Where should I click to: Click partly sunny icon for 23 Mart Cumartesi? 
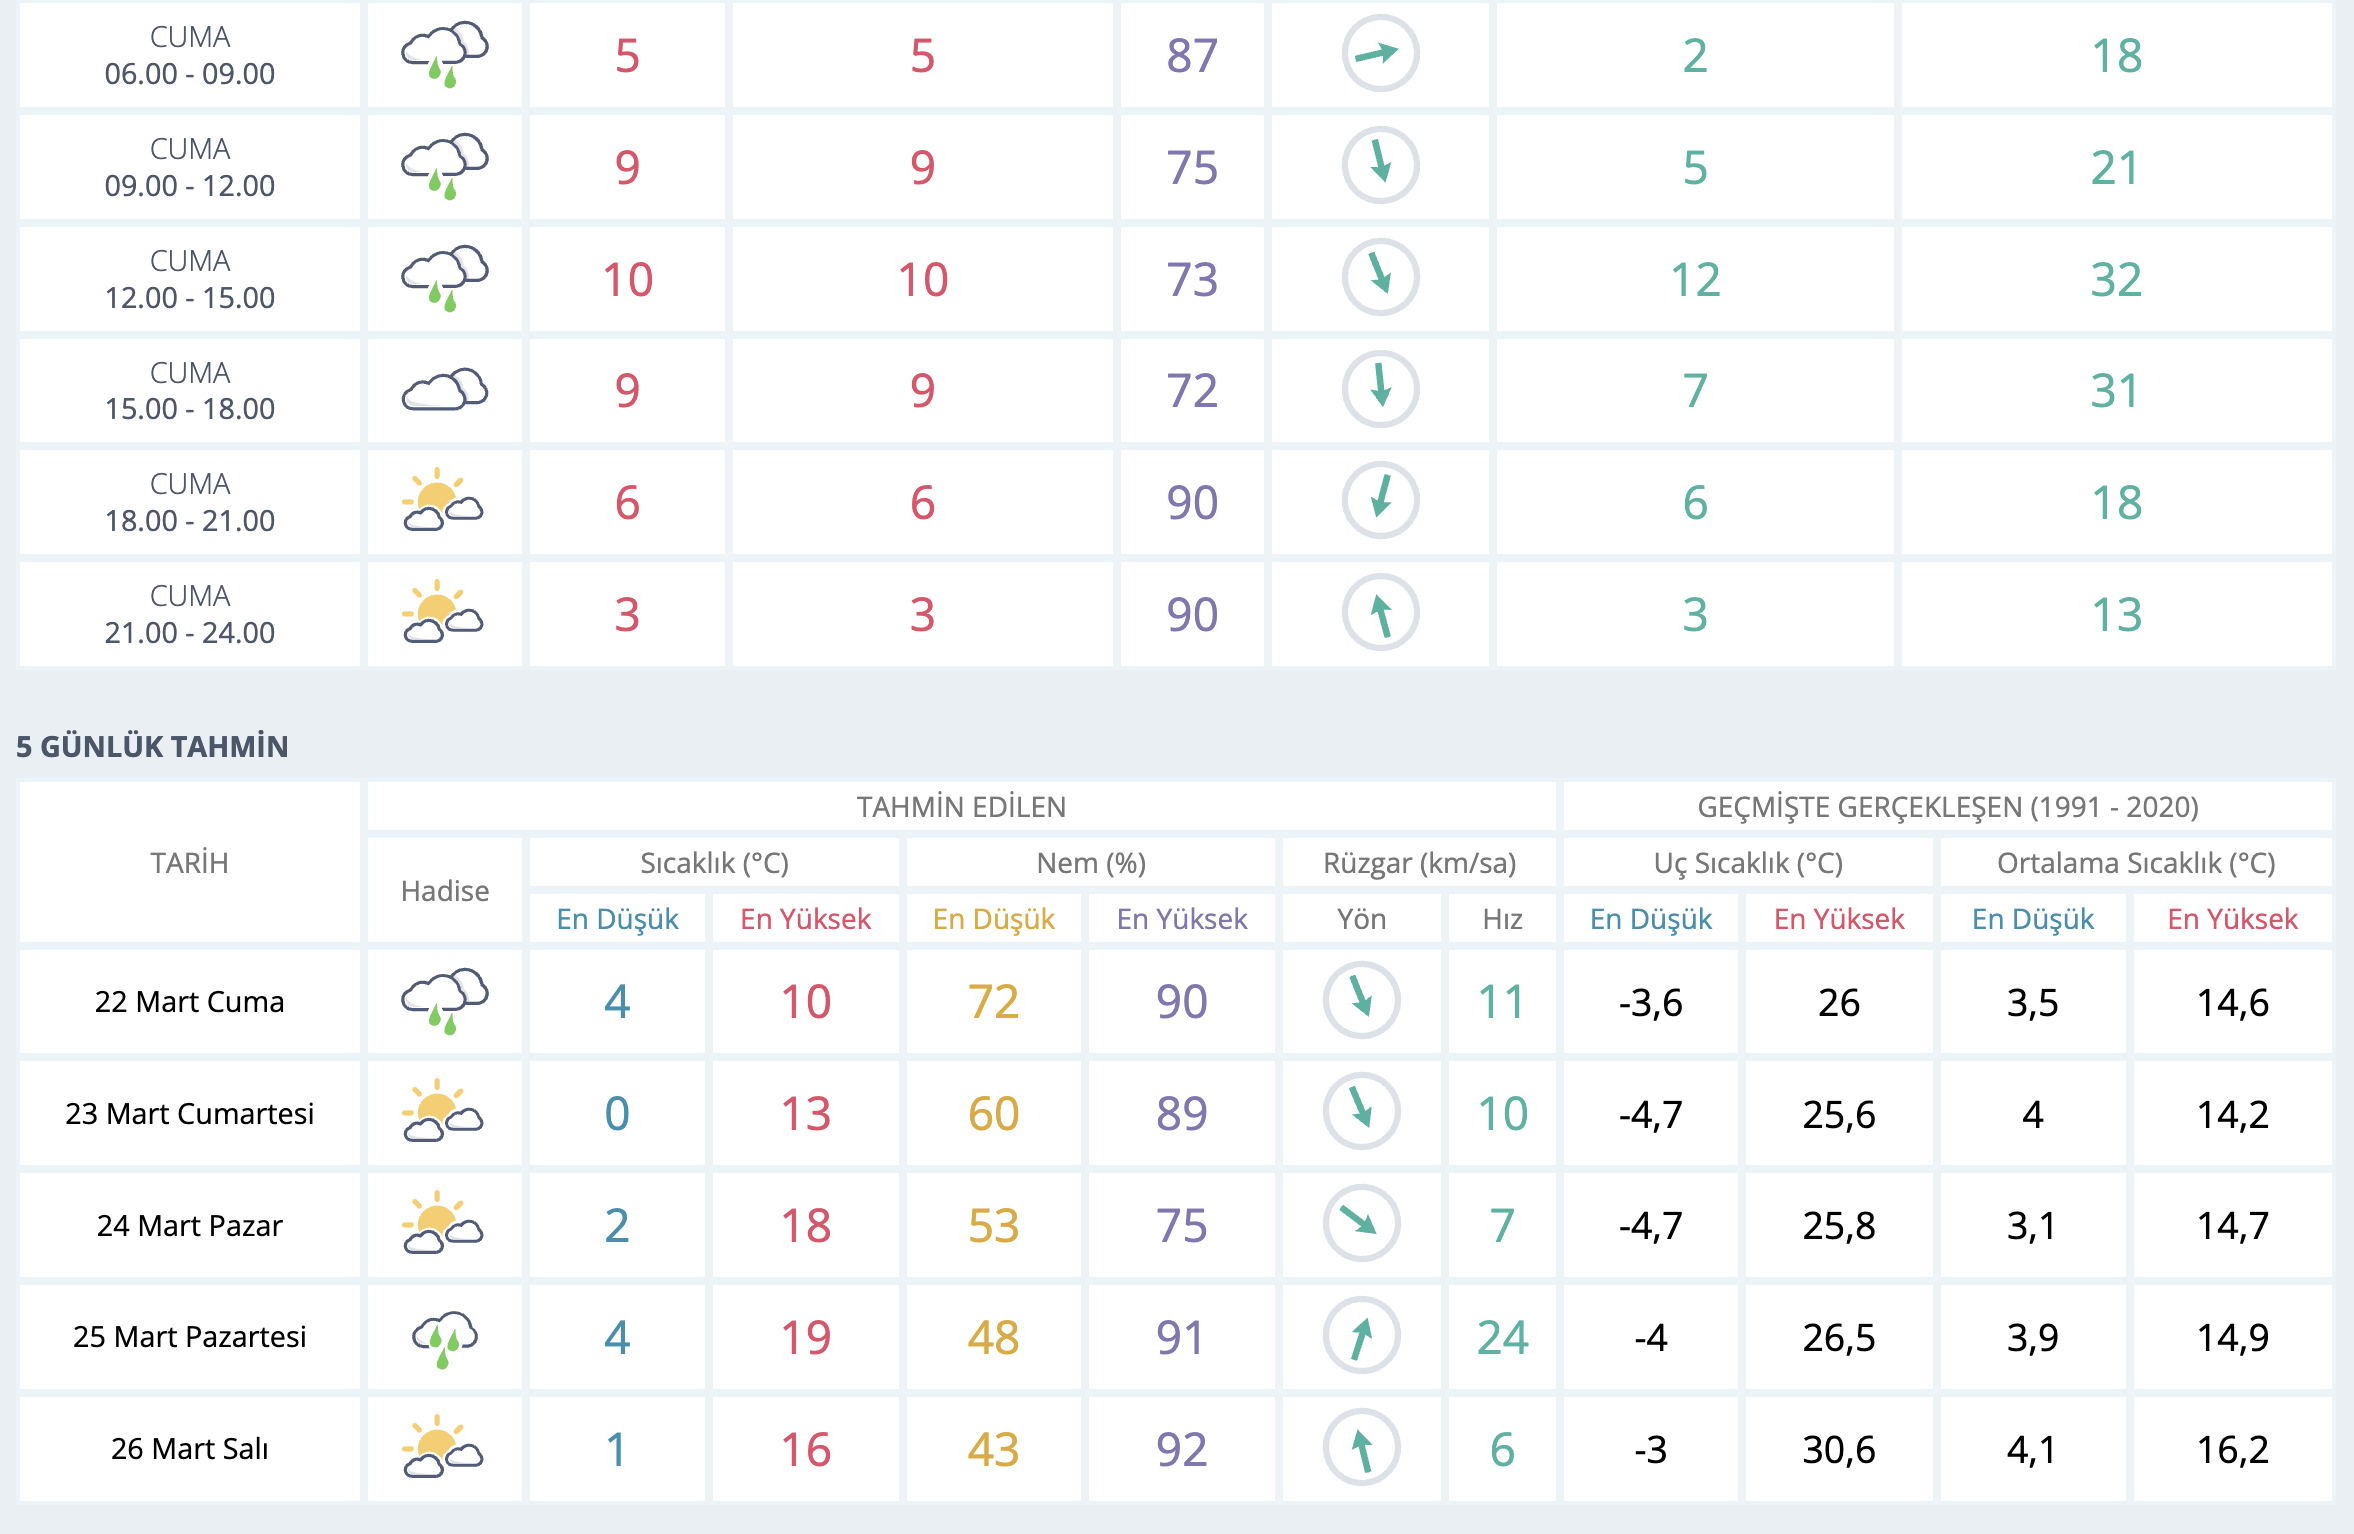(442, 1112)
